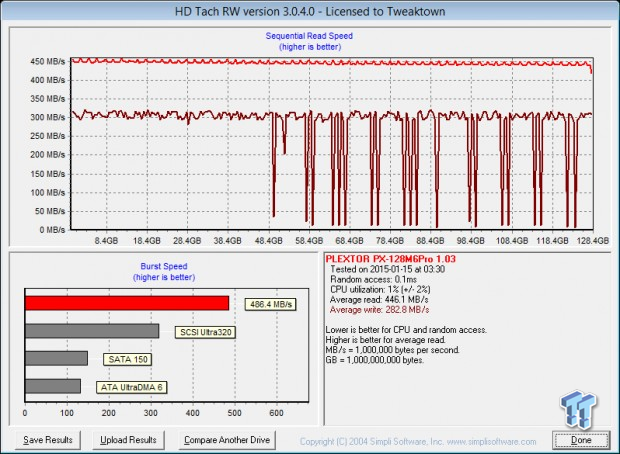
Task: Click the SCSI Ultra320 label
Action: (206, 332)
